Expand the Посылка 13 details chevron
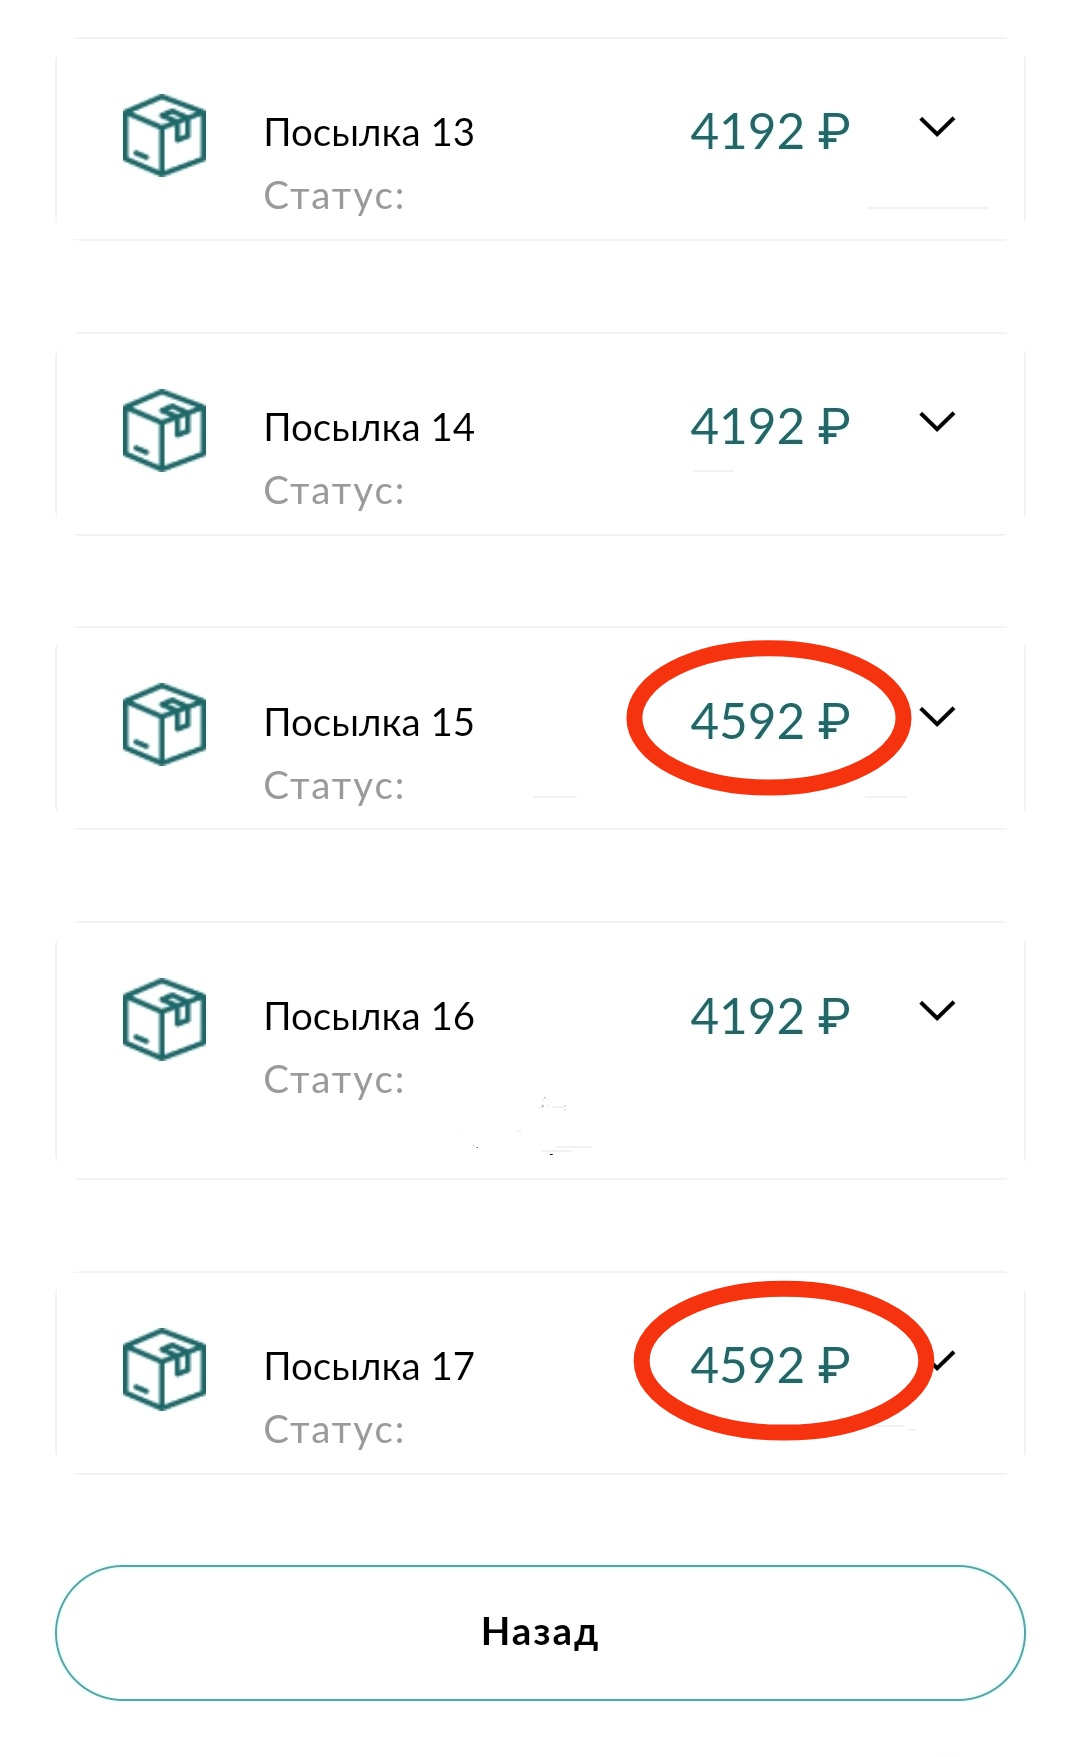This screenshot has height=1757, width=1080. (937, 127)
